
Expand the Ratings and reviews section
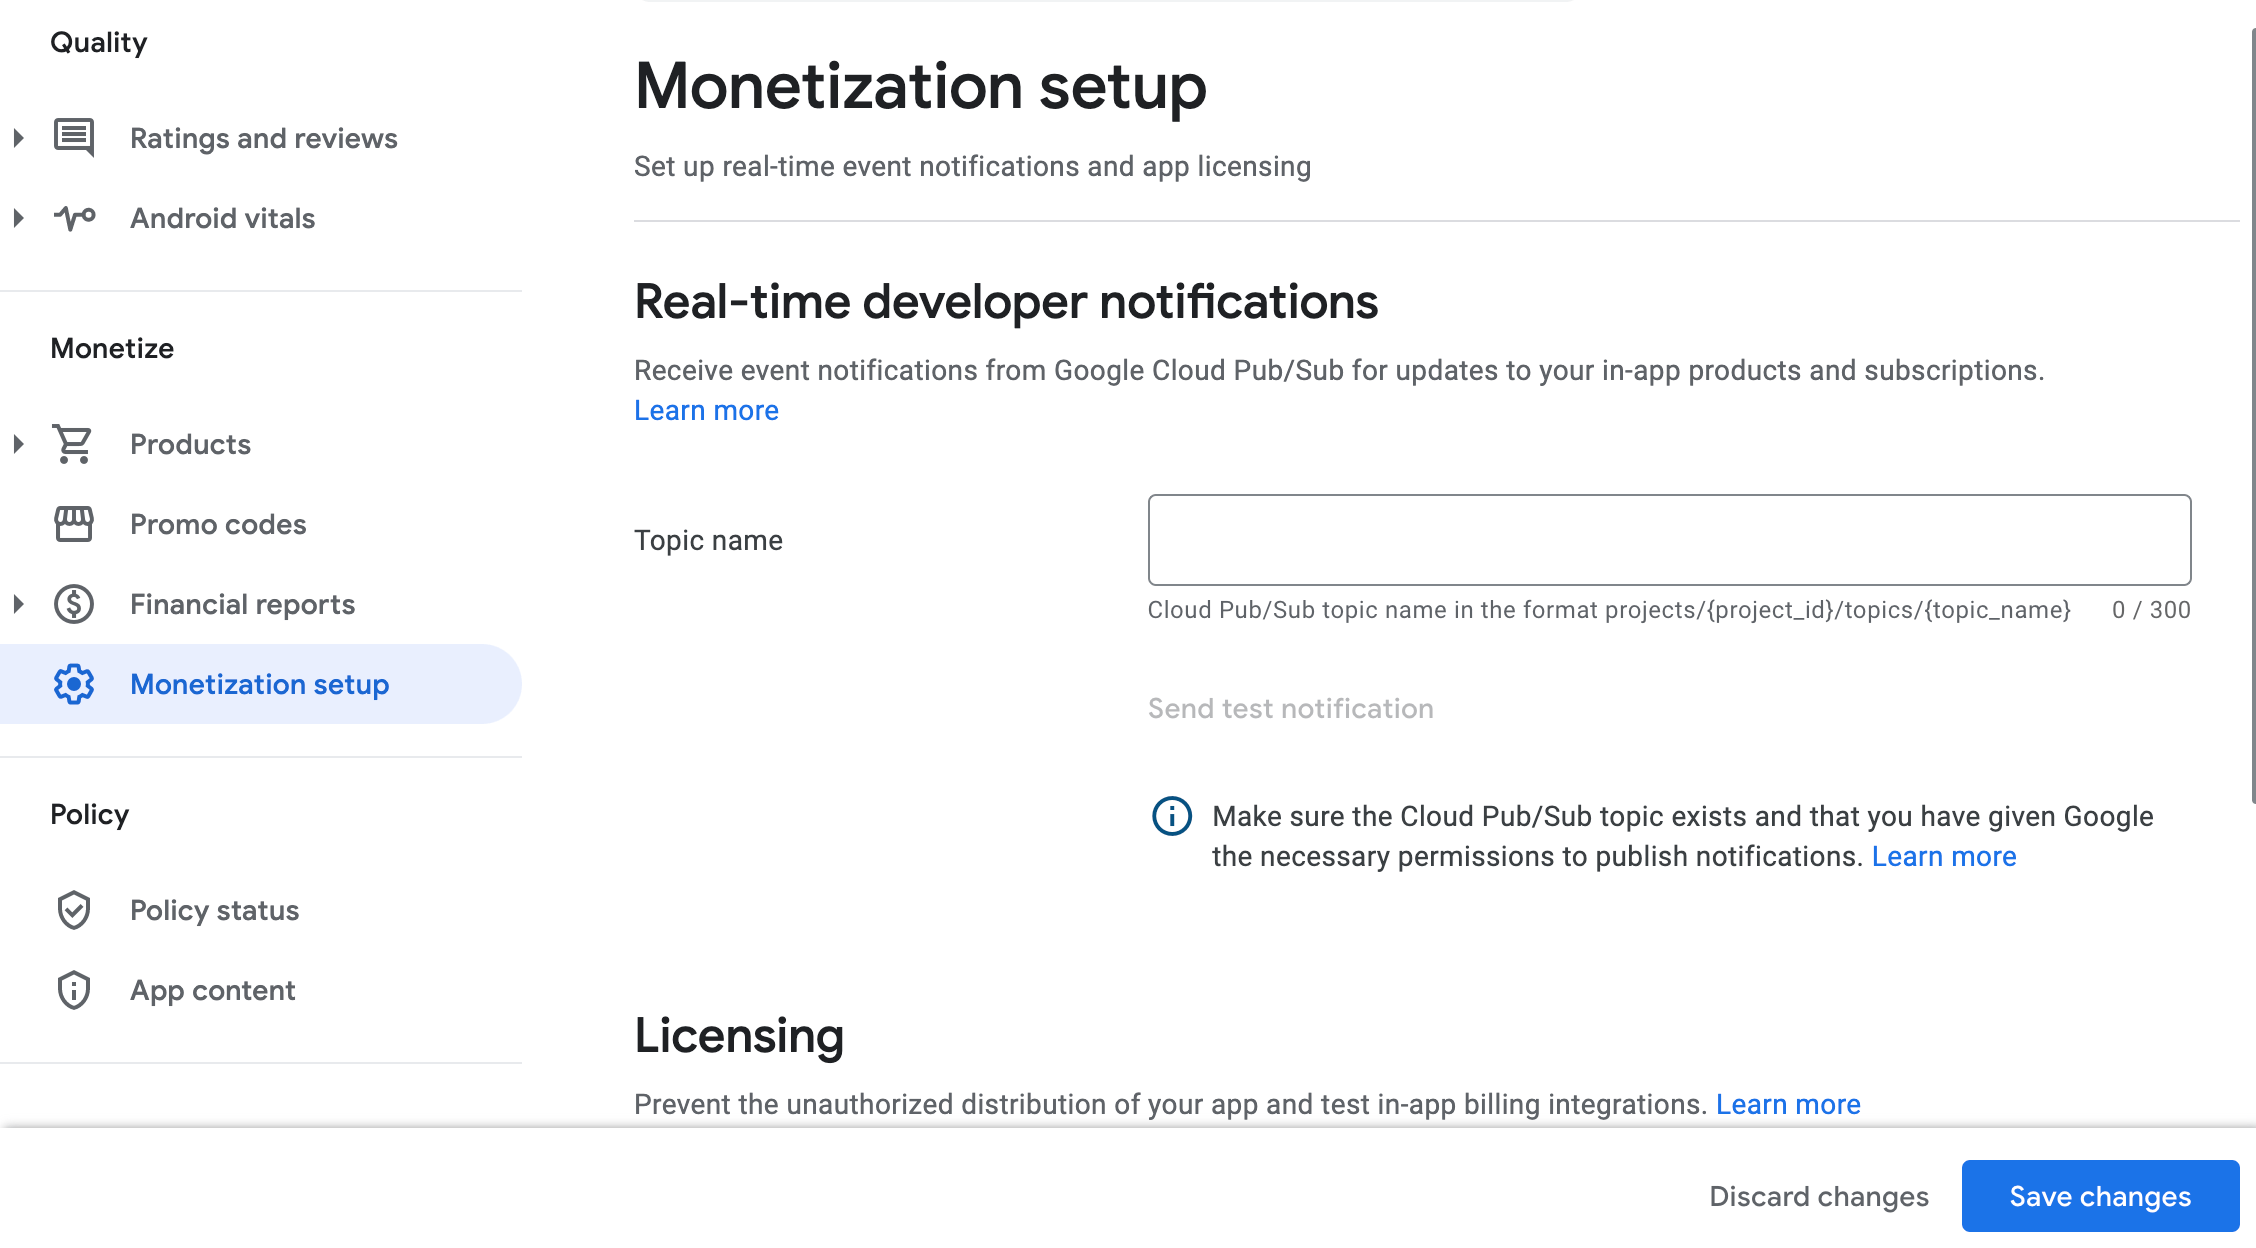pos(18,138)
